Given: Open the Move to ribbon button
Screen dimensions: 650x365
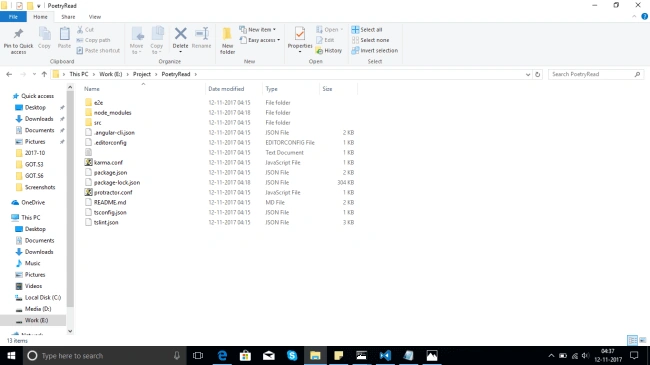Looking at the screenshot, I should (136, 40).
